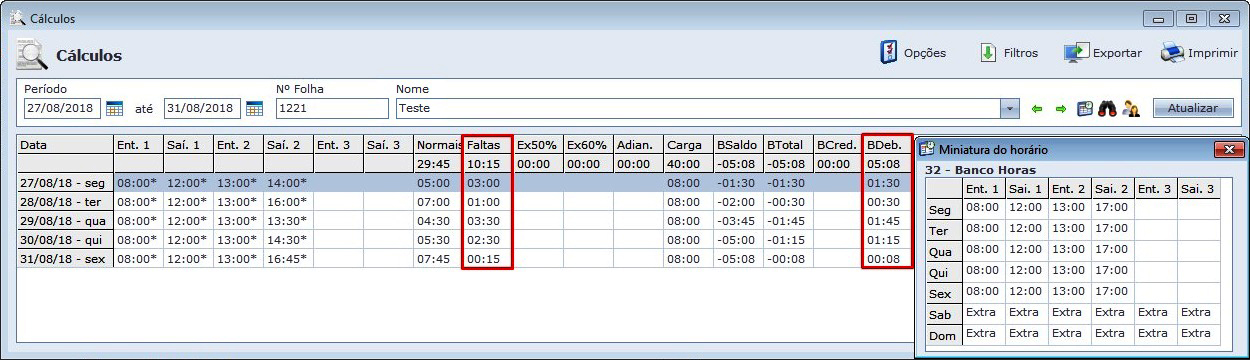Image resolution: width=1250 pixels, height=360 pixels.
Task: Close the Miniatura do horário panel
Action: [x=1228, y=149]
